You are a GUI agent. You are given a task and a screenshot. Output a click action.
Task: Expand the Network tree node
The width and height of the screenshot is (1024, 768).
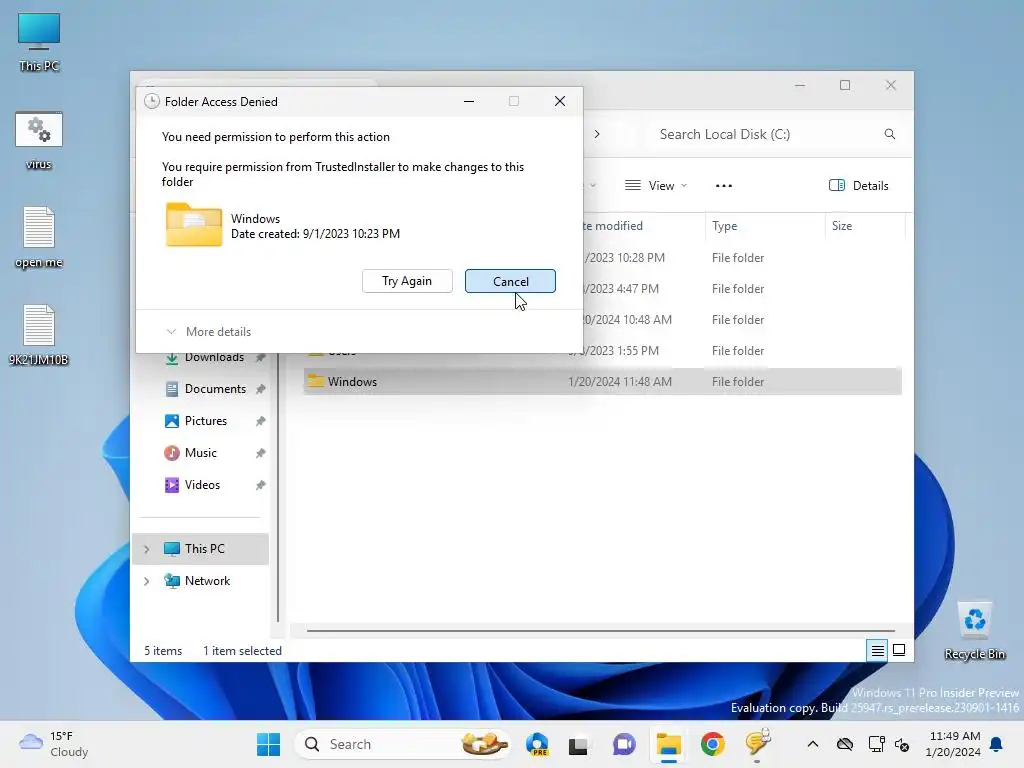tap(147, 581)
